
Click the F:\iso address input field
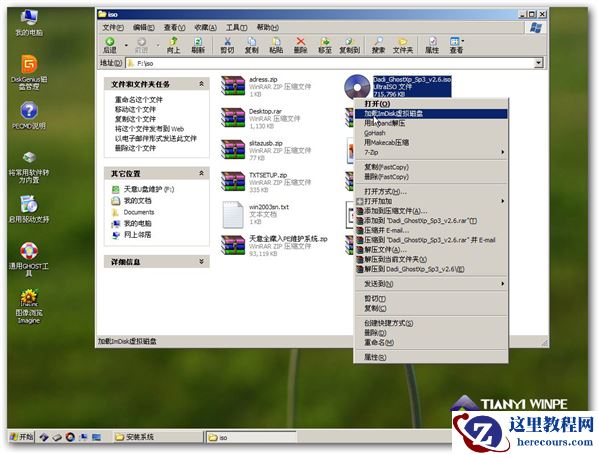tap(330, 63)
